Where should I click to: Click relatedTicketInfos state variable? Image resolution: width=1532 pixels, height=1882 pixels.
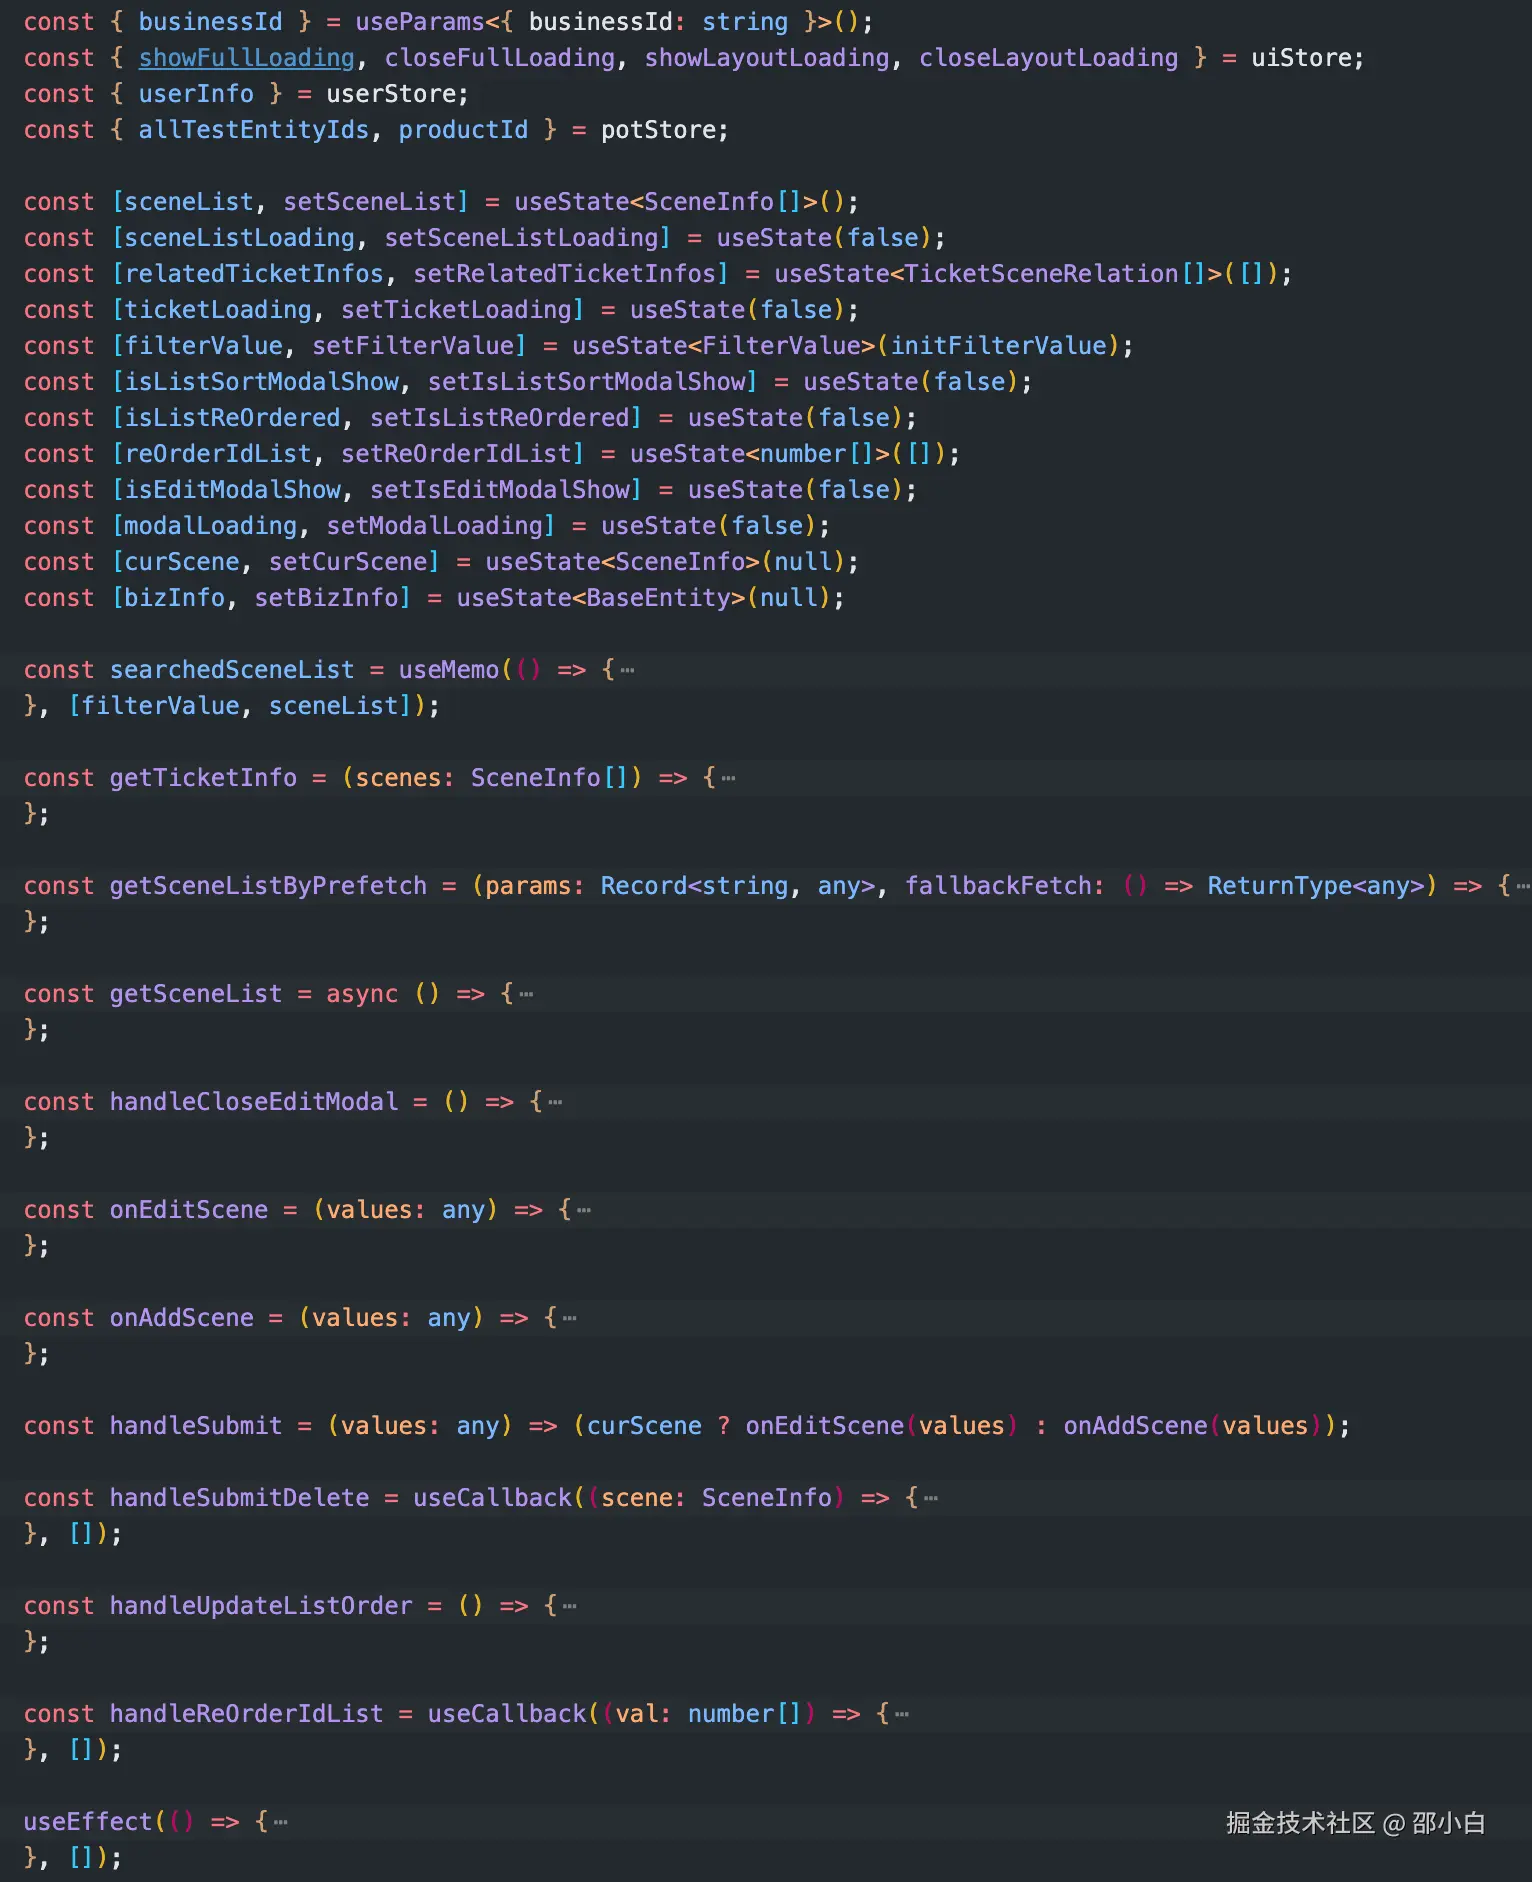click(x=254, y=274)
